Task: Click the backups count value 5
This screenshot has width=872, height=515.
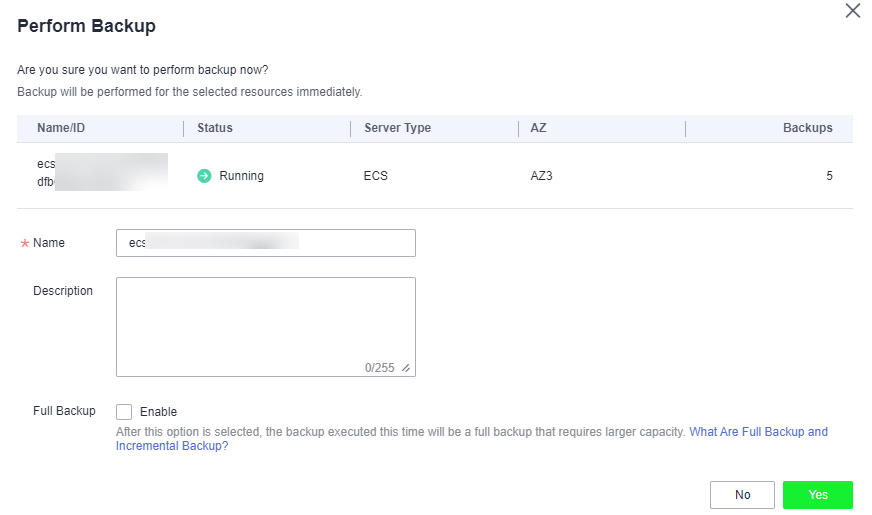Action: [x=829, y=176]
